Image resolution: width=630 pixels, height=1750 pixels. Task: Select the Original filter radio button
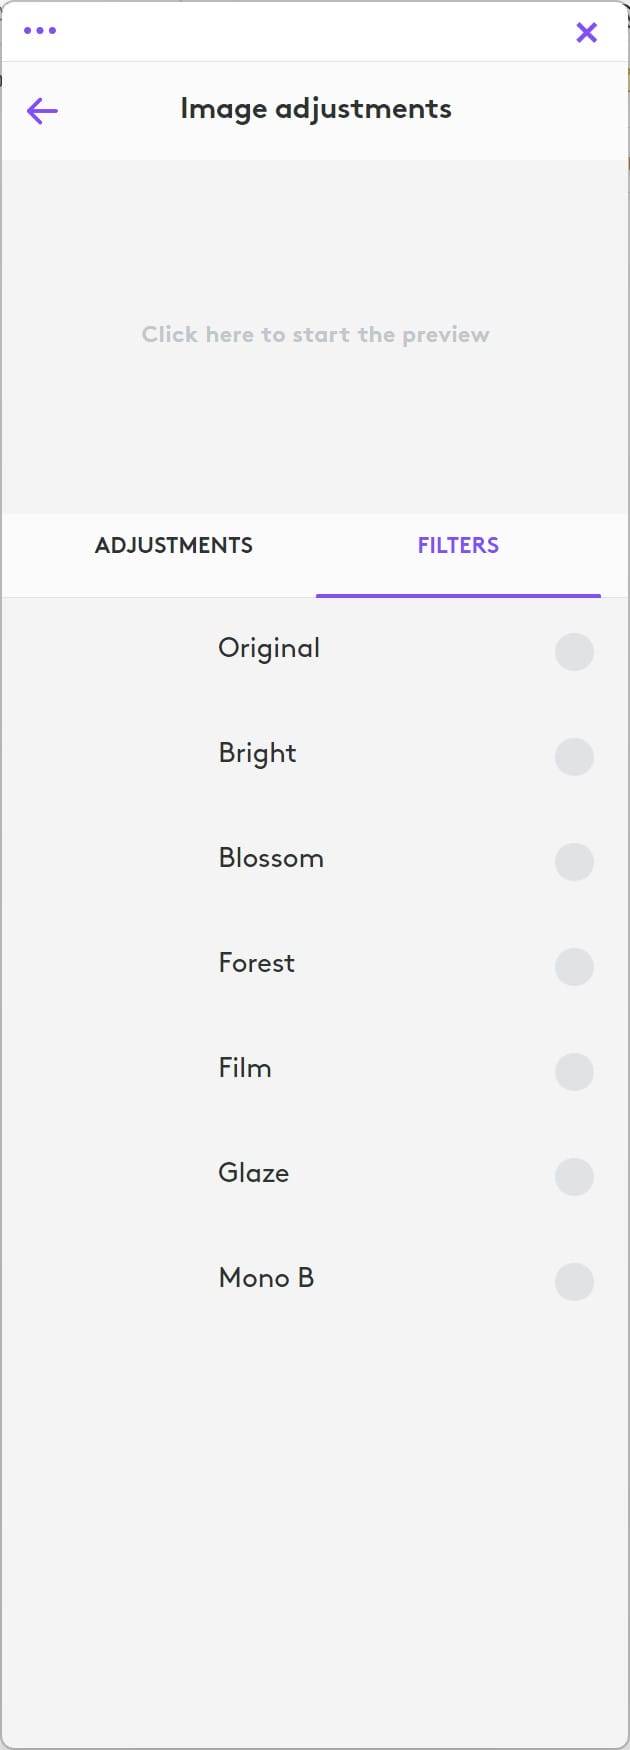[574, 652]
